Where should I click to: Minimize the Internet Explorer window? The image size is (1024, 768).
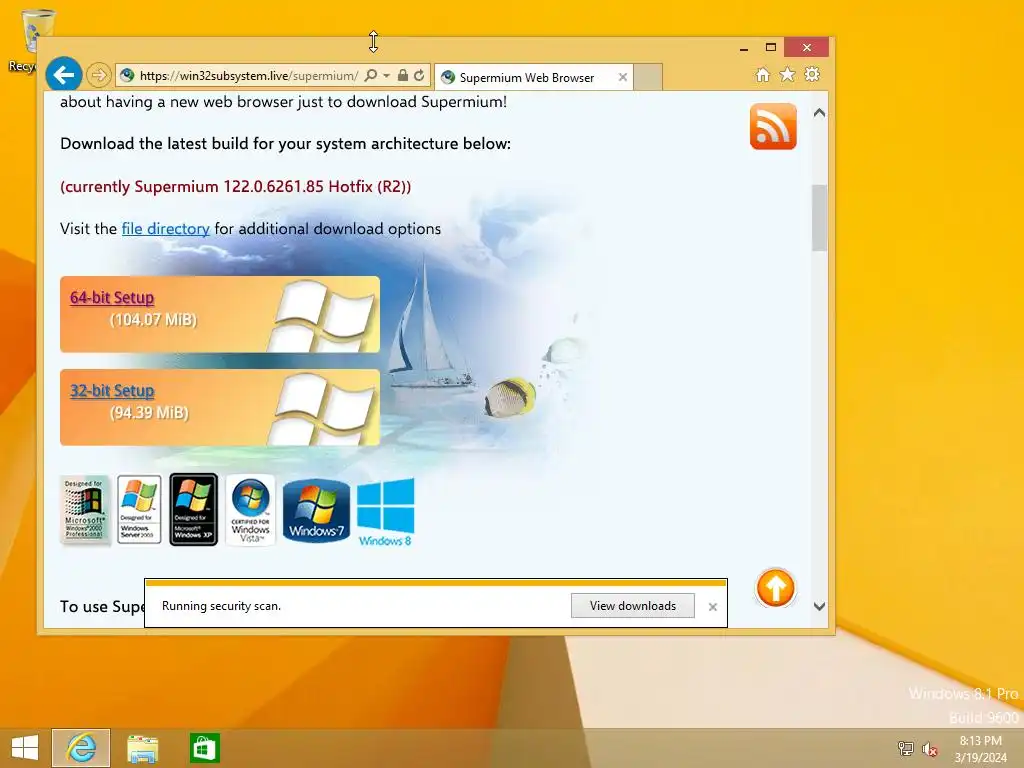click(744, 48)
